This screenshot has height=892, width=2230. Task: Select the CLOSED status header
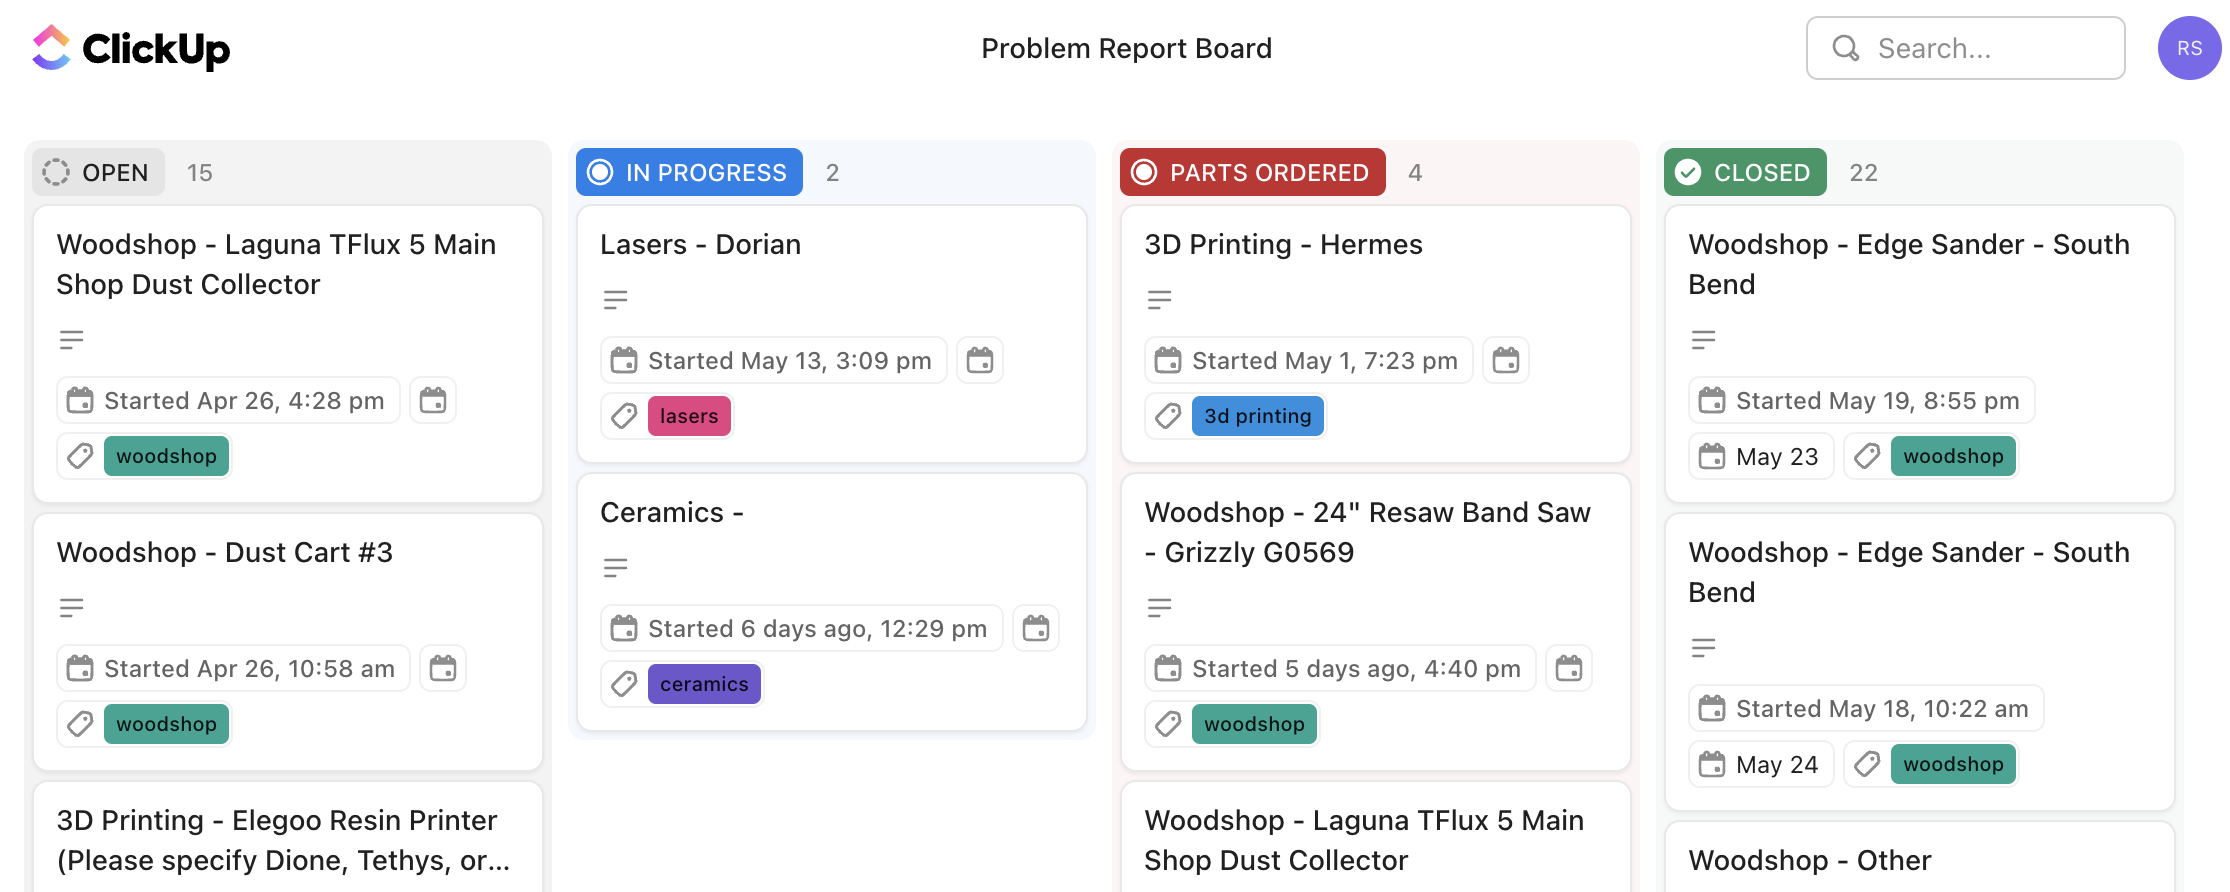pyautogui.click(x=1745, y=172)
